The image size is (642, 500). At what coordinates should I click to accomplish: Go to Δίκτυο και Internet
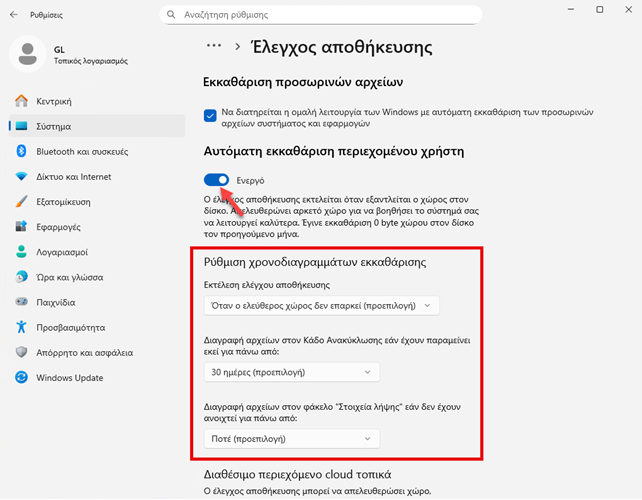pos(97,176)
